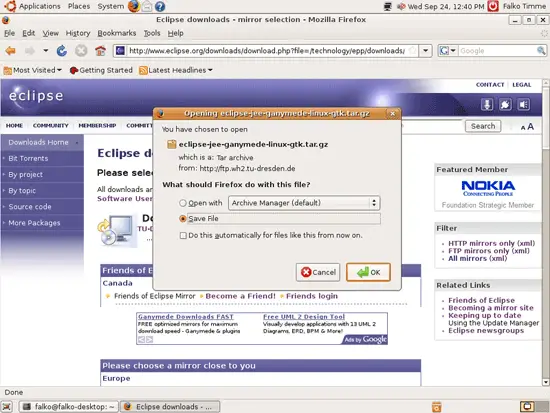Open the Edit menu
550x413 pixels.
click(x=28, y=33)
